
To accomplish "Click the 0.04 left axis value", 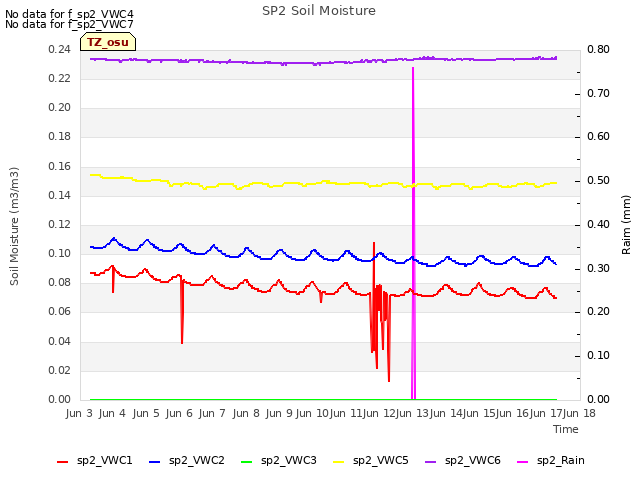I will coord(59,341).
